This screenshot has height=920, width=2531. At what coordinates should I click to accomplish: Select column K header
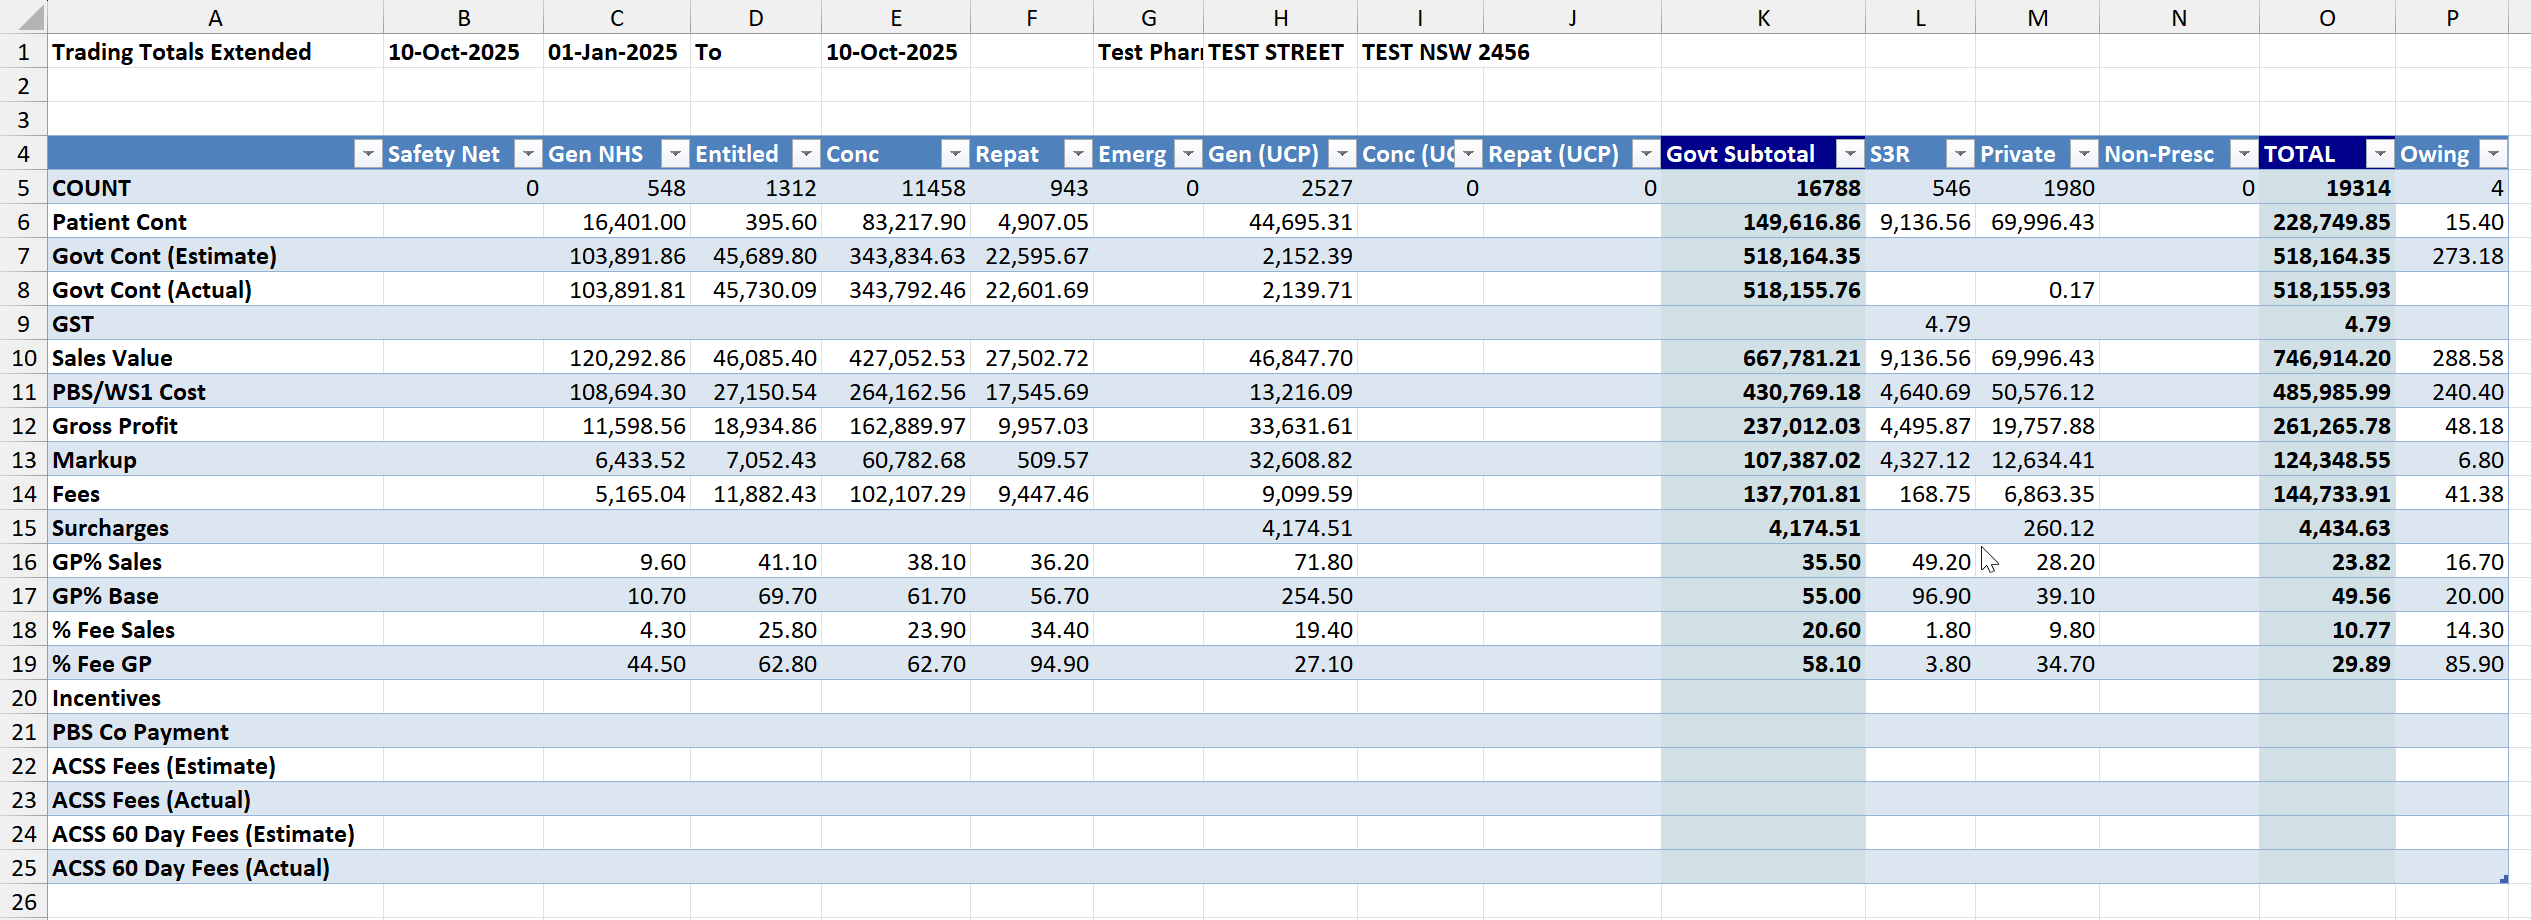point(1762,17)
